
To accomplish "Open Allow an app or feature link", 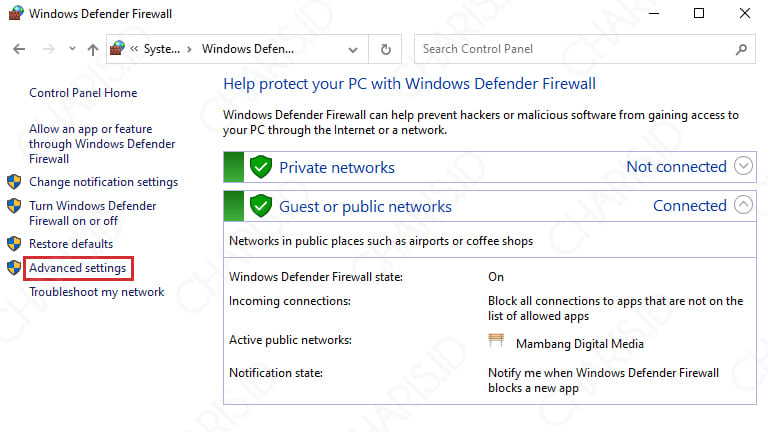I will [102, 144].
